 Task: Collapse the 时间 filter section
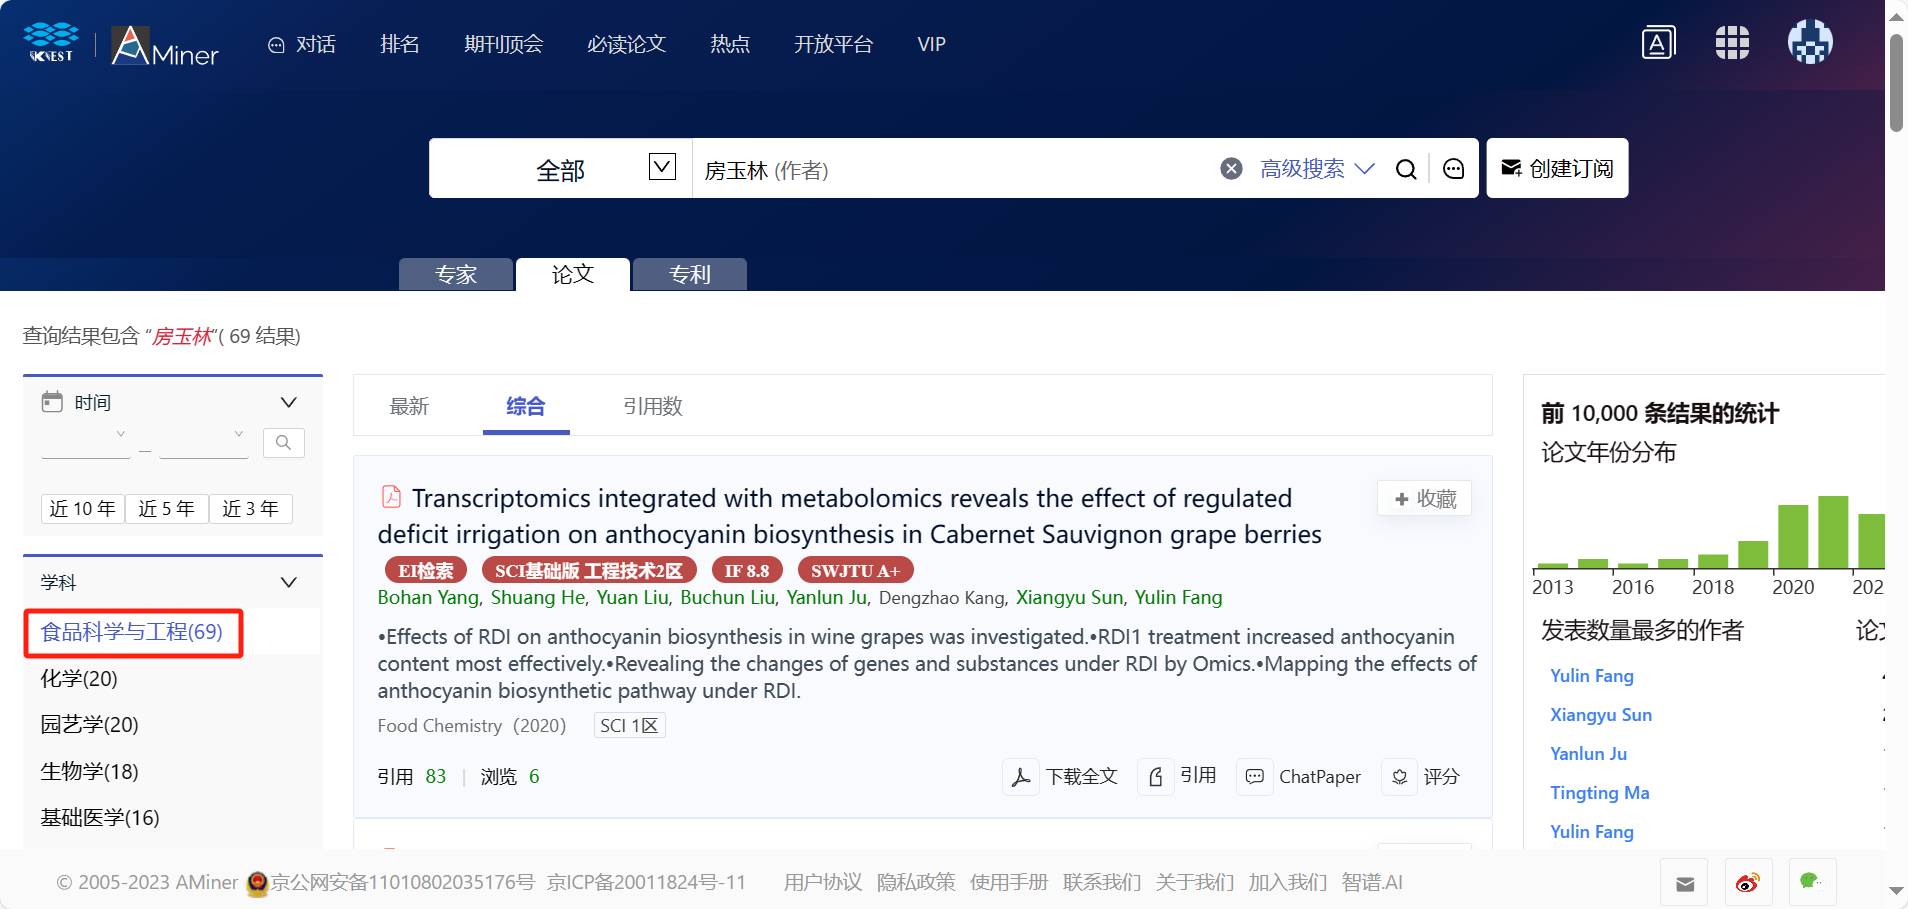(288, 402)
